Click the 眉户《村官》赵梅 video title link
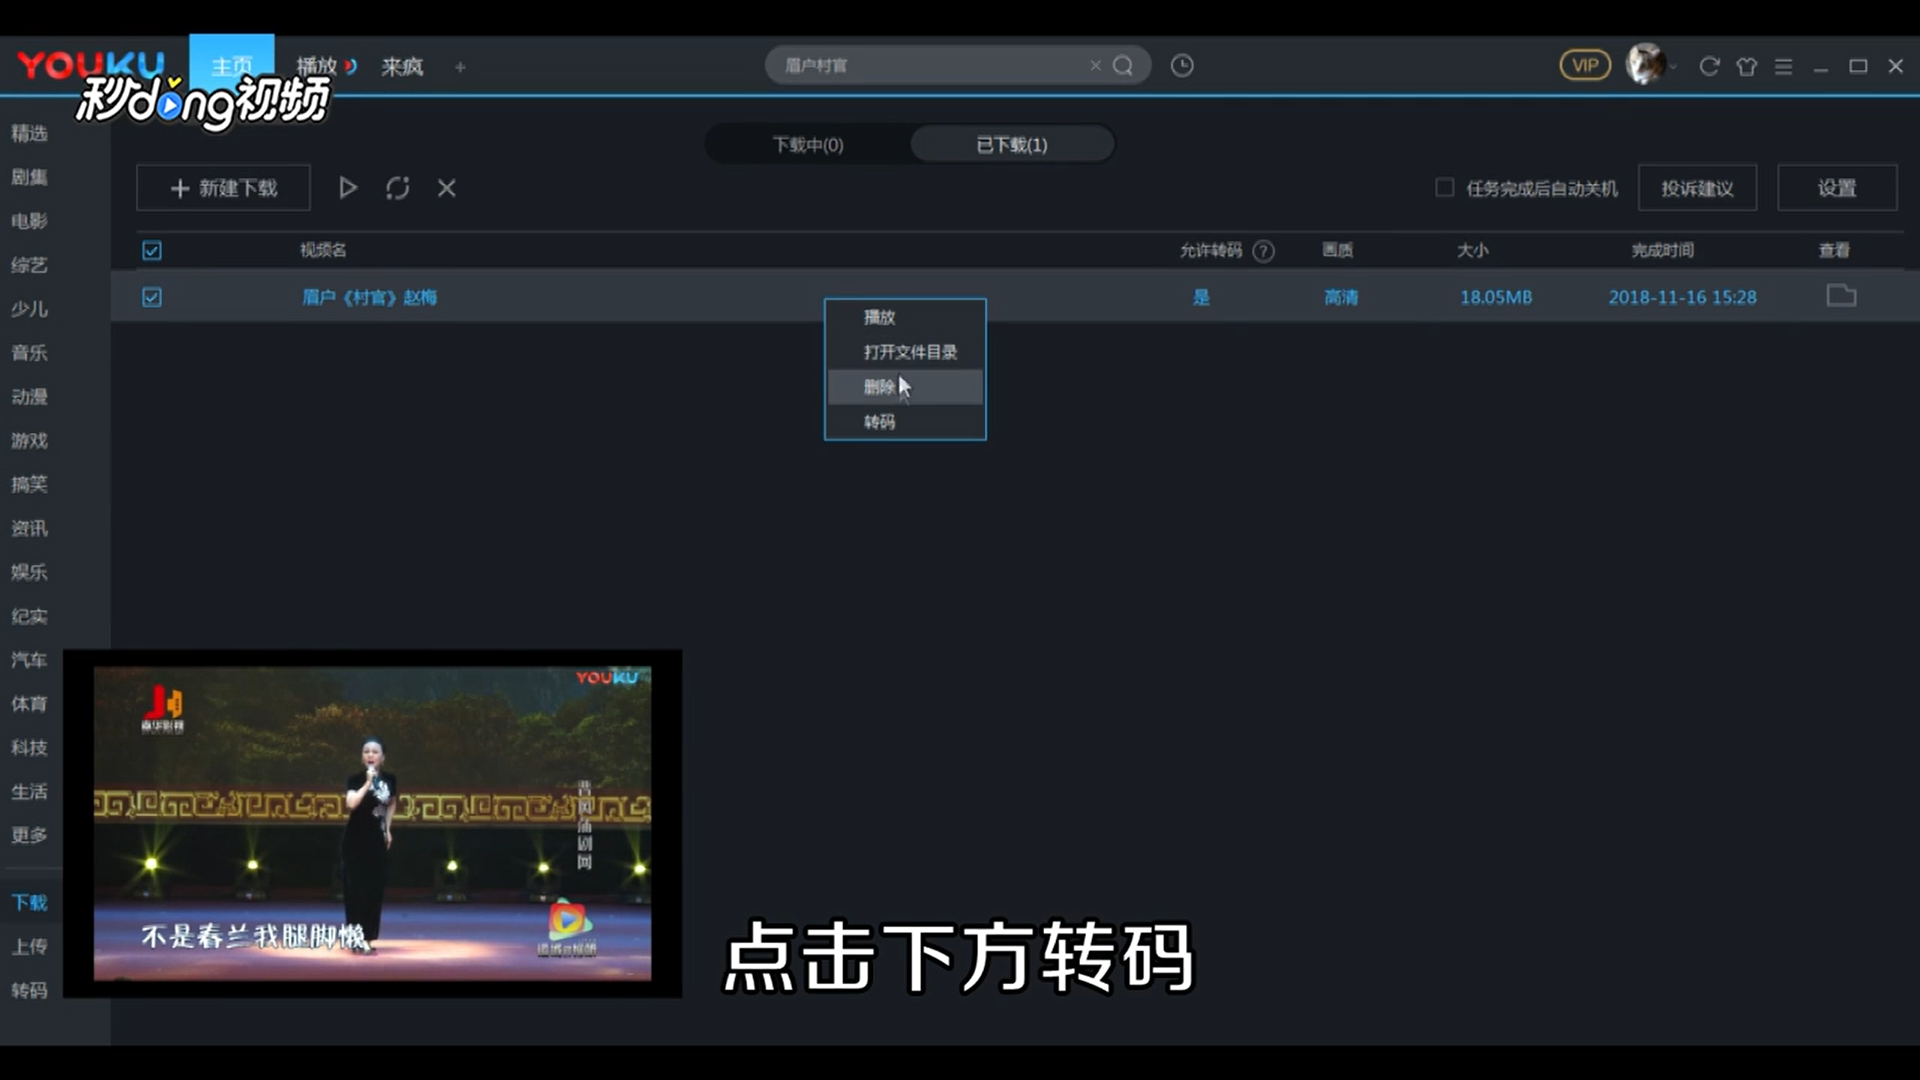The width and height of the screenshot is (1920, 1080). (x=369, y=296)
